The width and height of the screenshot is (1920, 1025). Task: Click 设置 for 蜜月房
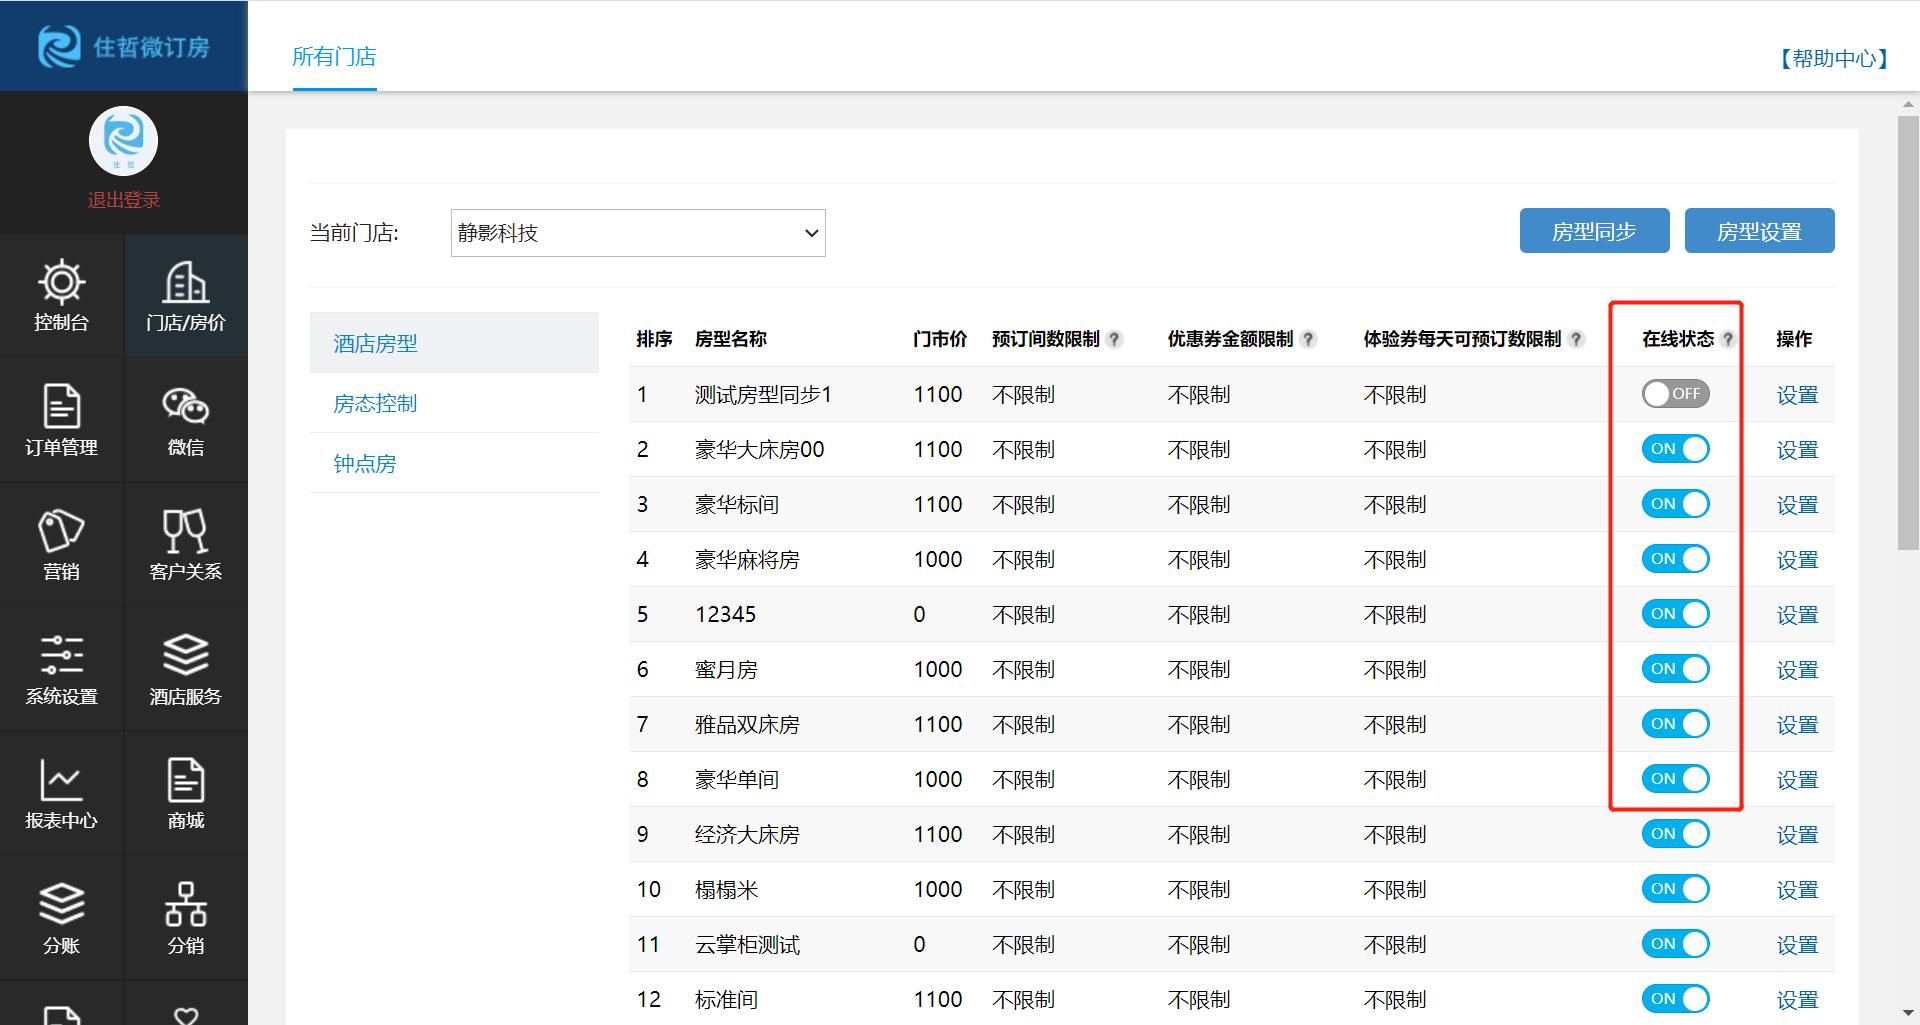coord(1797,670)
